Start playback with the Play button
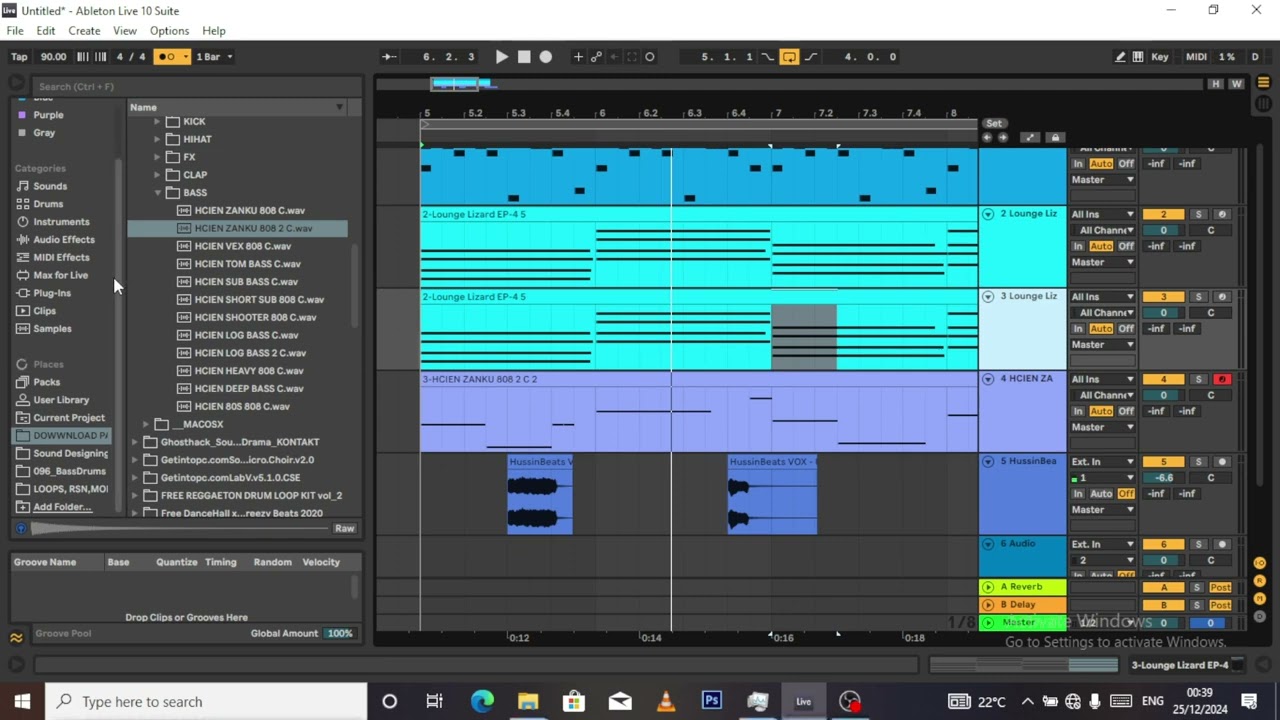This screenshot has height=720, width=1280. point(502,57)
